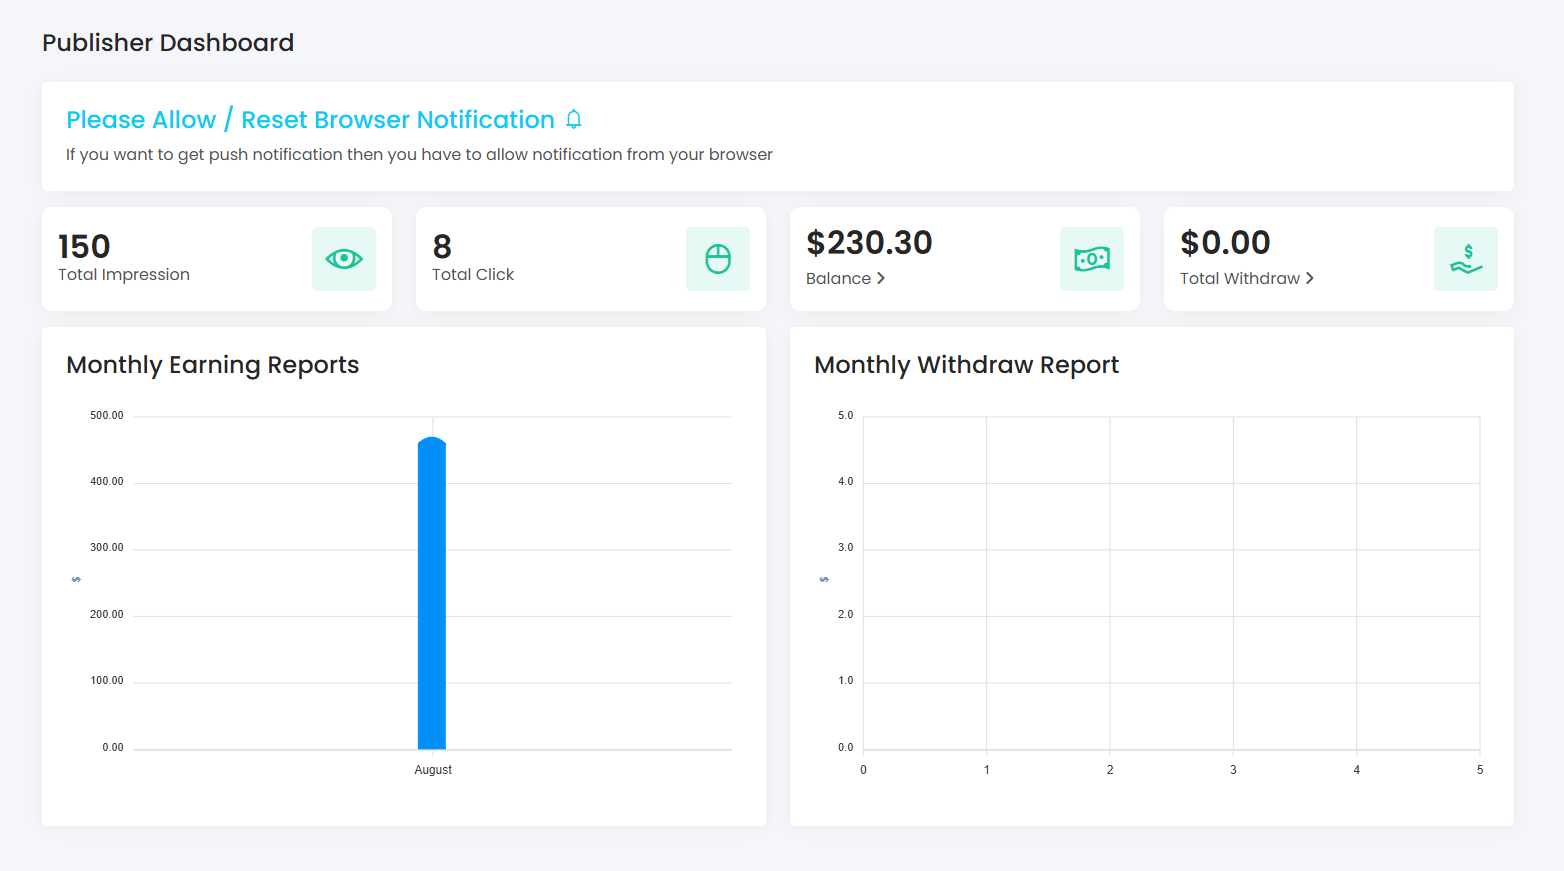Click the August label under earnings chart

click(x=433, y=770)
